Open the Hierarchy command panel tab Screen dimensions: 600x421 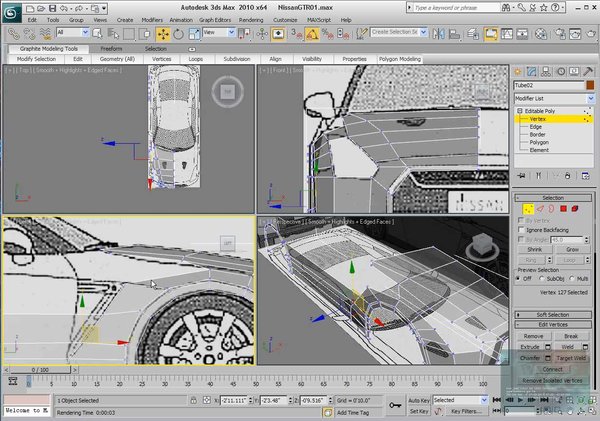[545, 72]
